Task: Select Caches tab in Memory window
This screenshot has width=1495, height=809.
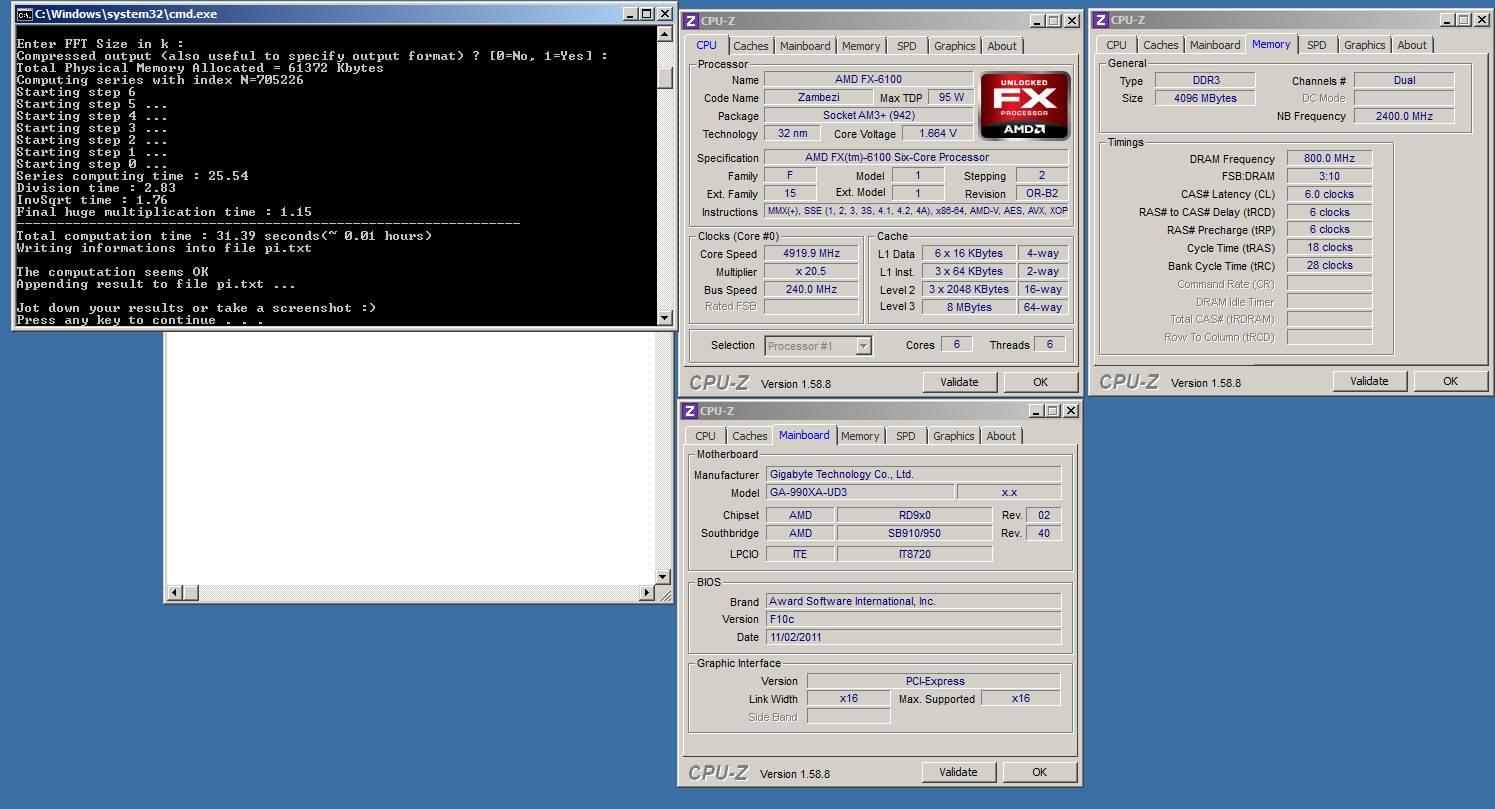Action: click(1161, 45)
